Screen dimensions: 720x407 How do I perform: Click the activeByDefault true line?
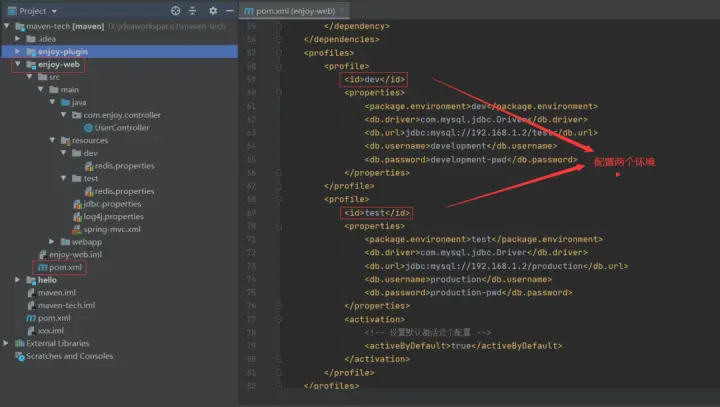click(x=463, y=345)
